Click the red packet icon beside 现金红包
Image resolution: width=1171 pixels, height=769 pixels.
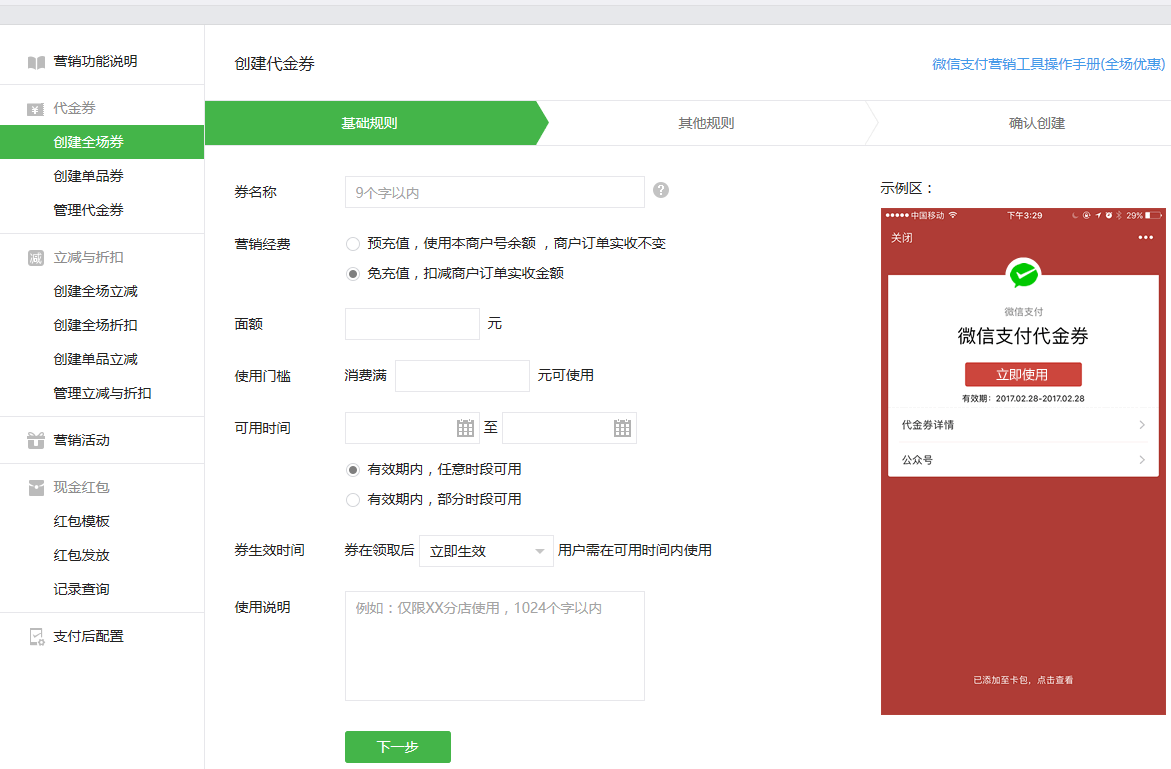click(x=36, y=488)
